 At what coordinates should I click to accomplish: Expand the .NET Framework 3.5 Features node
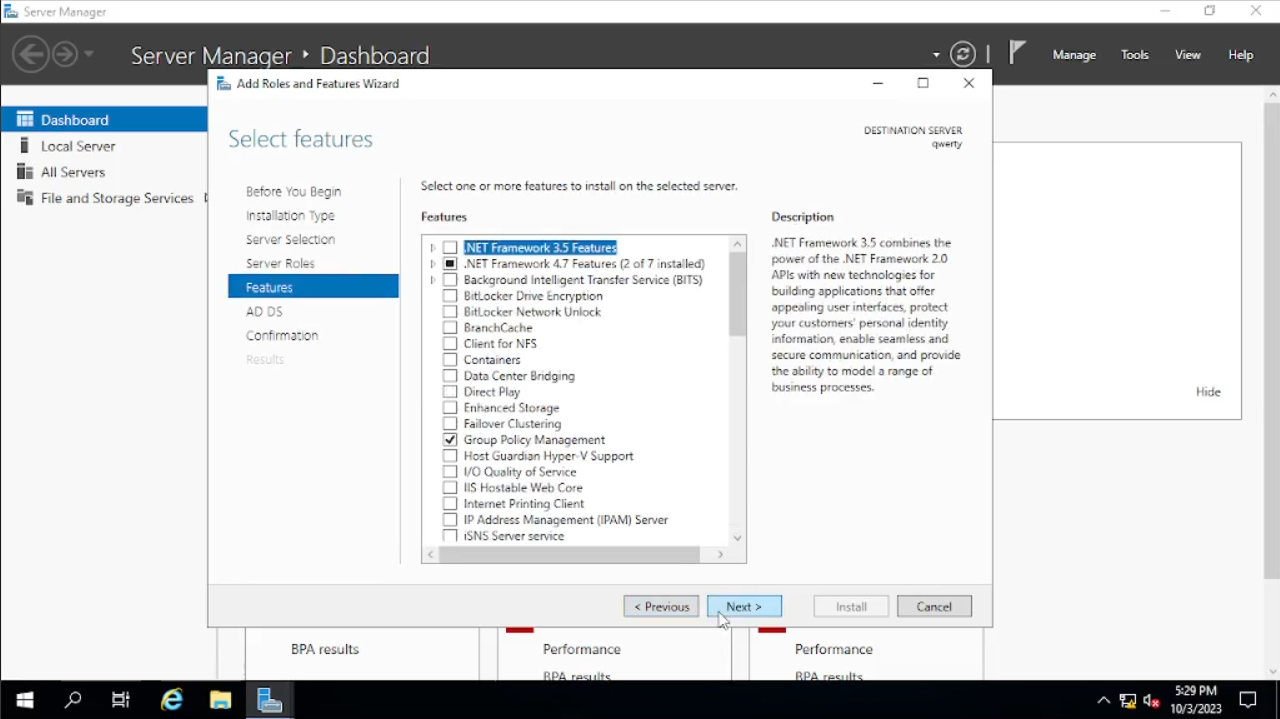(433, 248)
